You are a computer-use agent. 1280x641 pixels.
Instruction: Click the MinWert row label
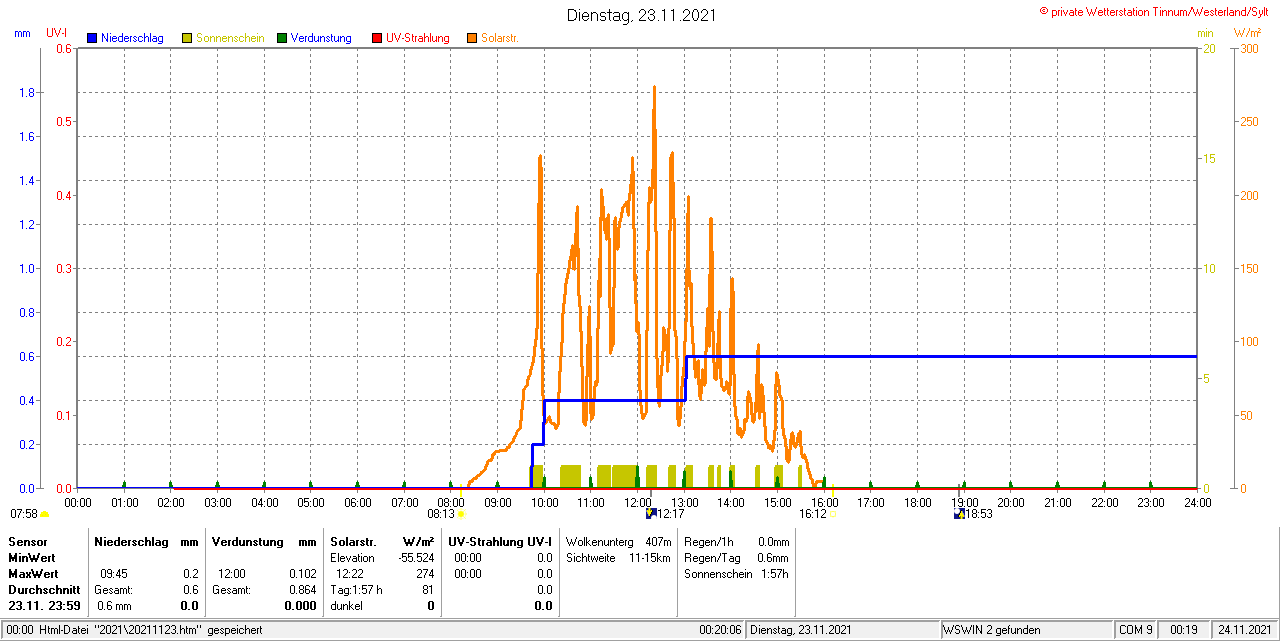(x=31, y=558)
